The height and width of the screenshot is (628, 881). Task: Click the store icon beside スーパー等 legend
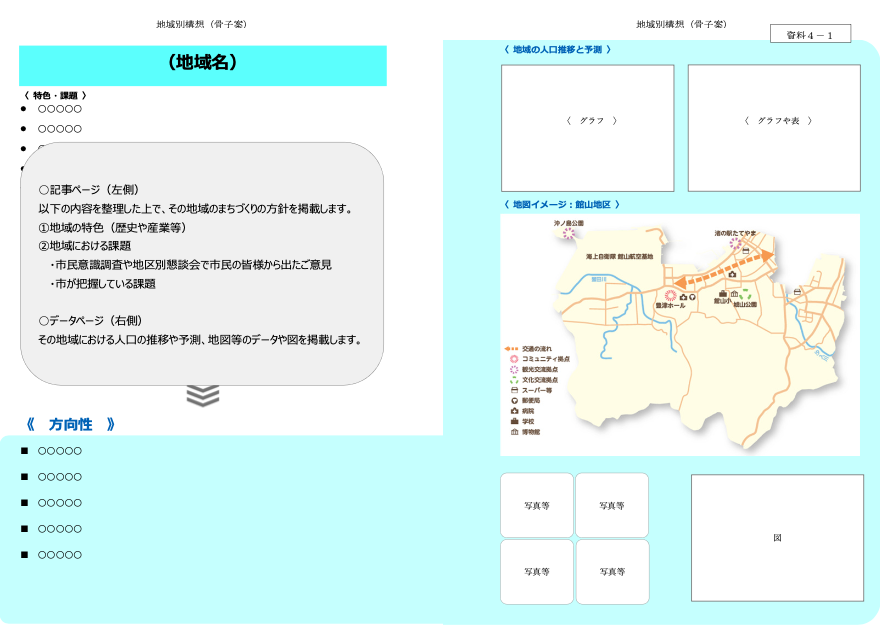(514, 390)
